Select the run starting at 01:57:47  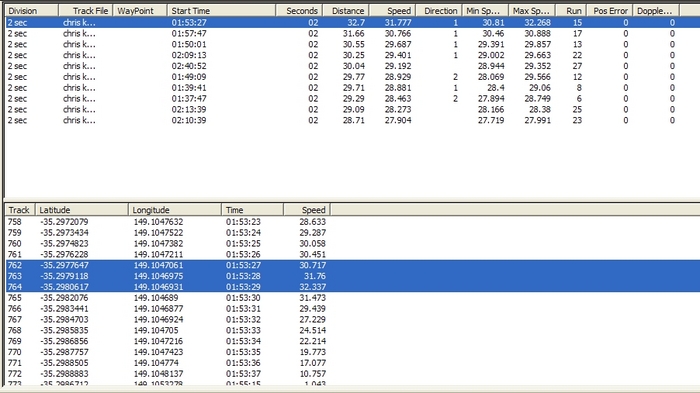pos(353,33)
